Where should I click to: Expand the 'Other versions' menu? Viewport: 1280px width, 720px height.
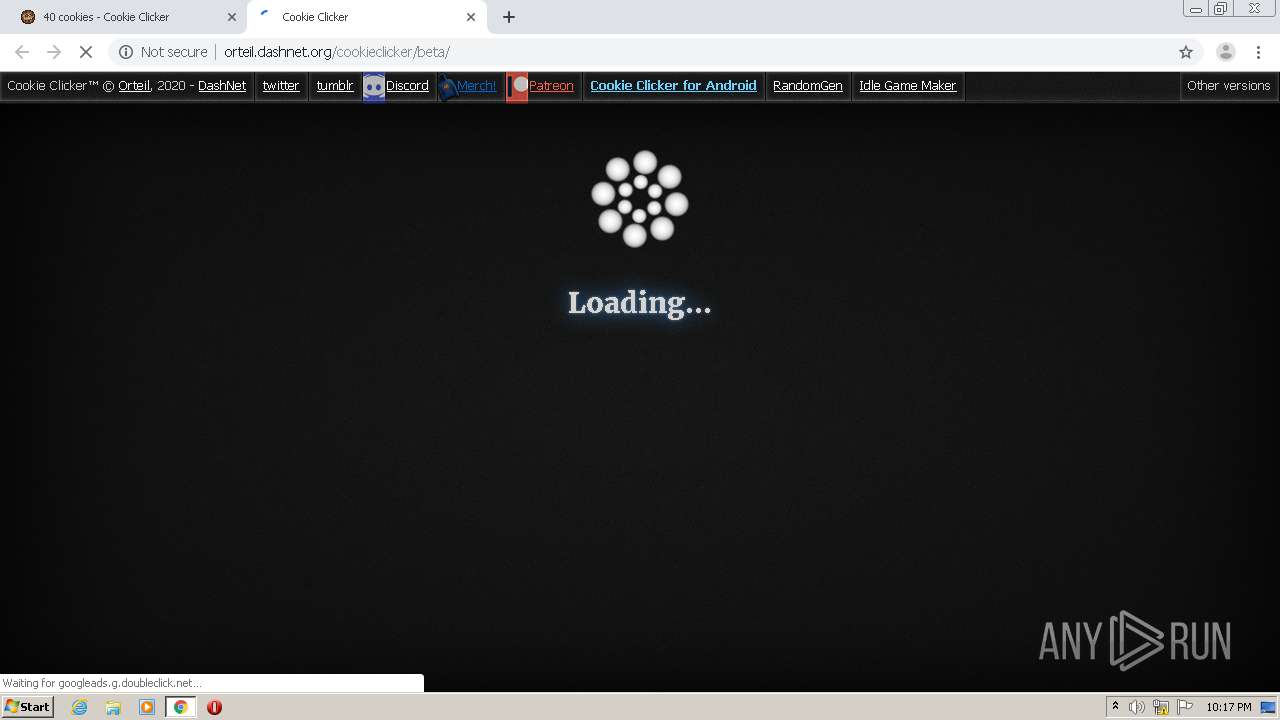click(x=1229, y=86)
